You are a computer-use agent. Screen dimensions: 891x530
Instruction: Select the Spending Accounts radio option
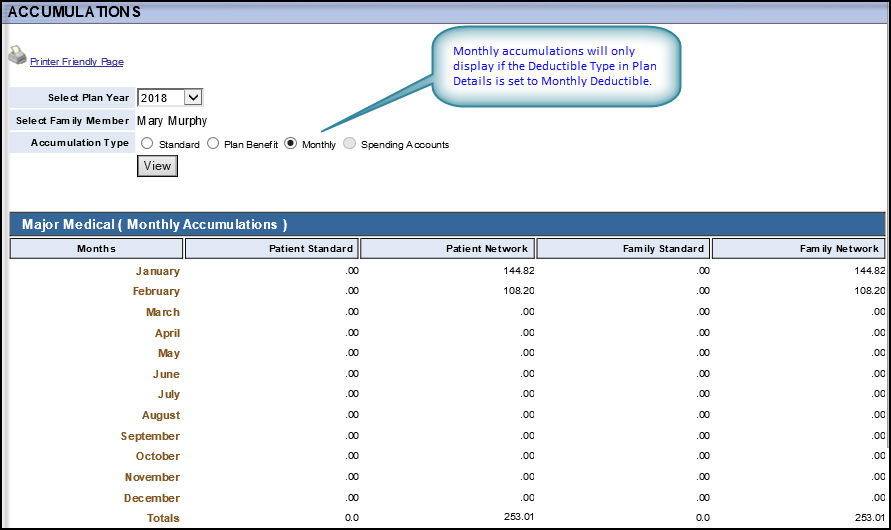click(349, 144)
